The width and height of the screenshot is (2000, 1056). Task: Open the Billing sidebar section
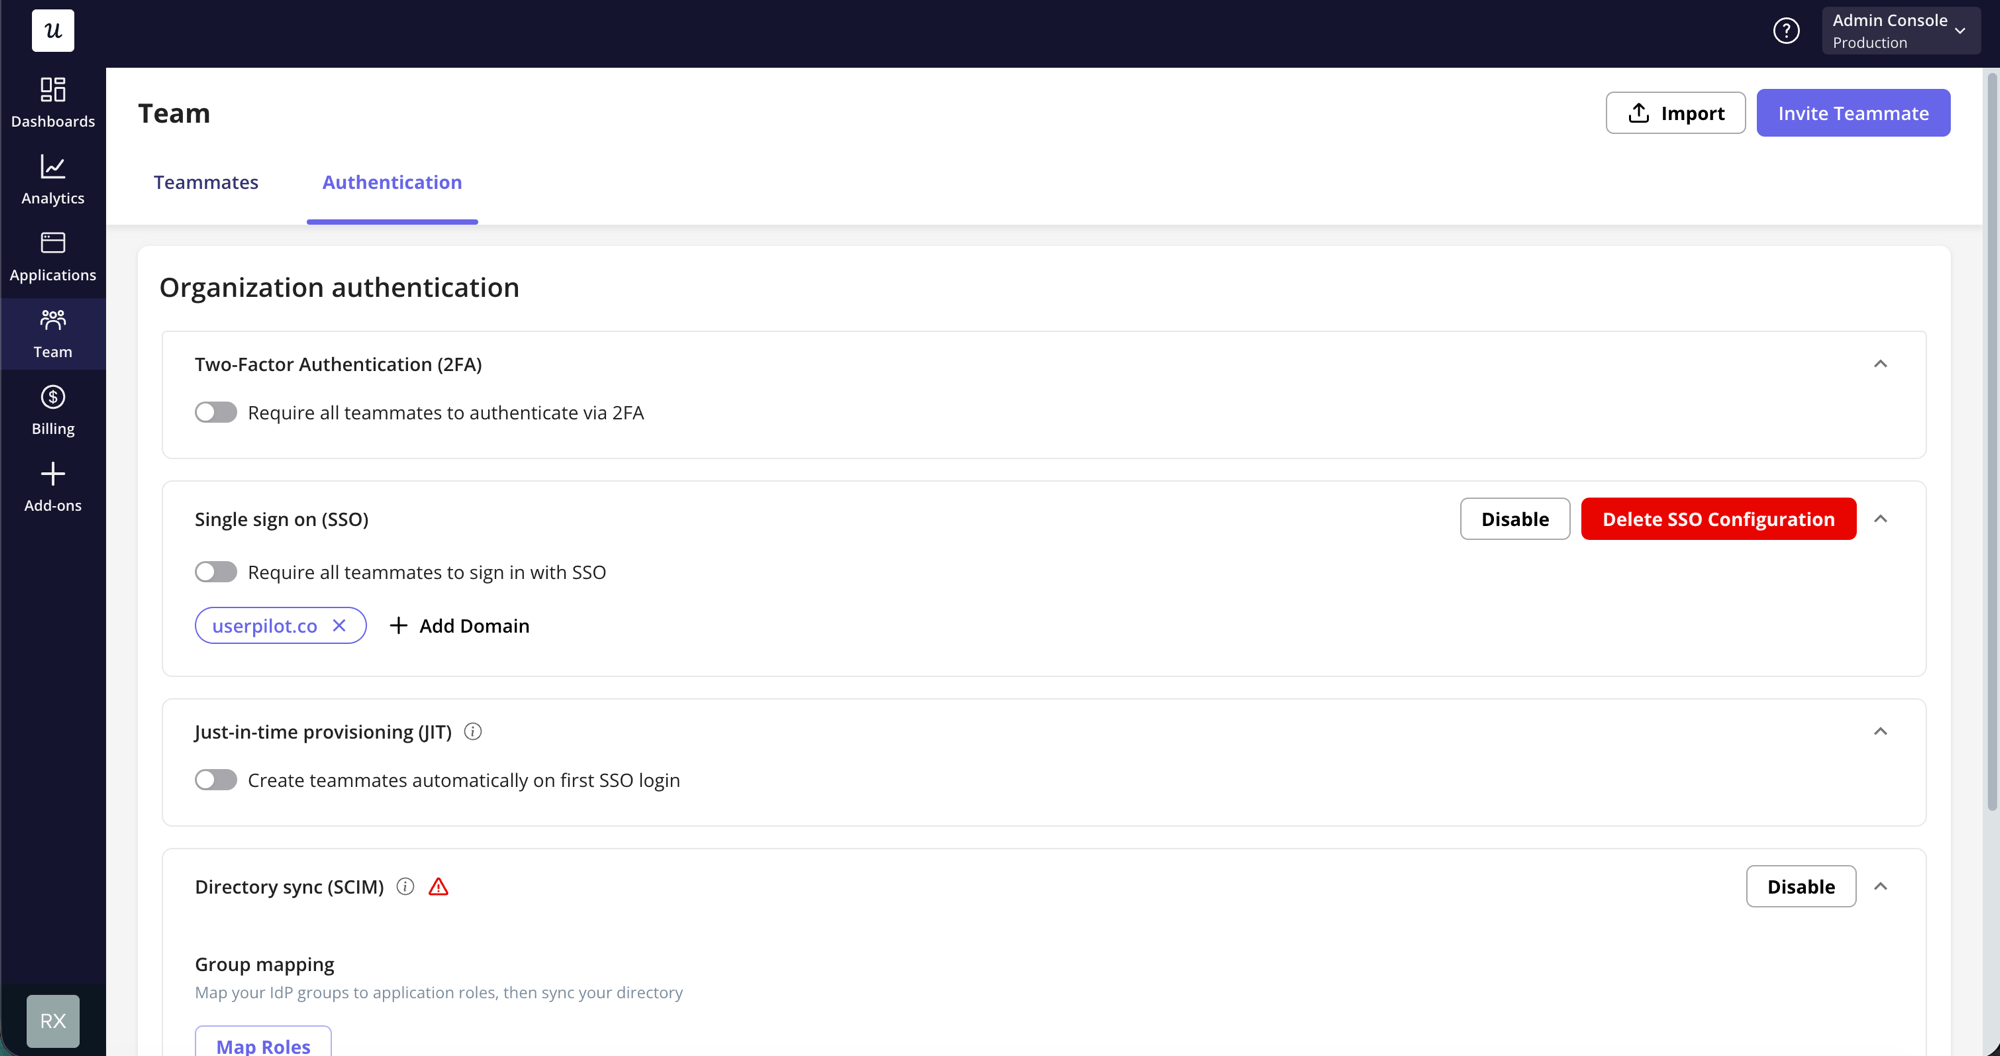point(53,411)
